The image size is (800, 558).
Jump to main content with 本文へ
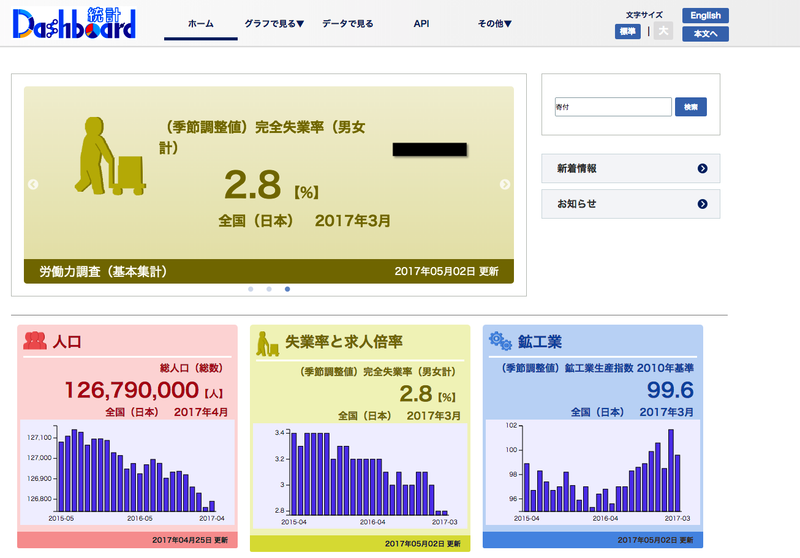[x=705, y=34]
